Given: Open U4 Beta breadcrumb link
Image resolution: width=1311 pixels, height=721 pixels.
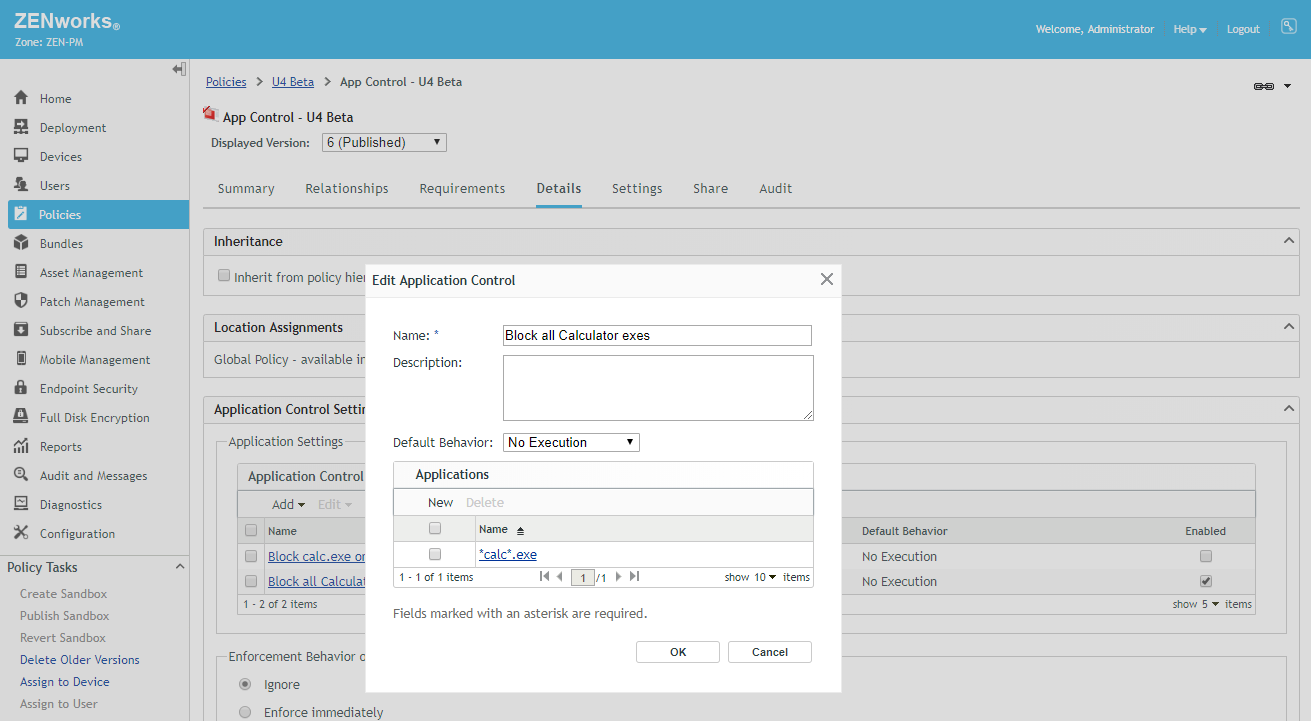Looking at the screenshot, I should point(293,82).
